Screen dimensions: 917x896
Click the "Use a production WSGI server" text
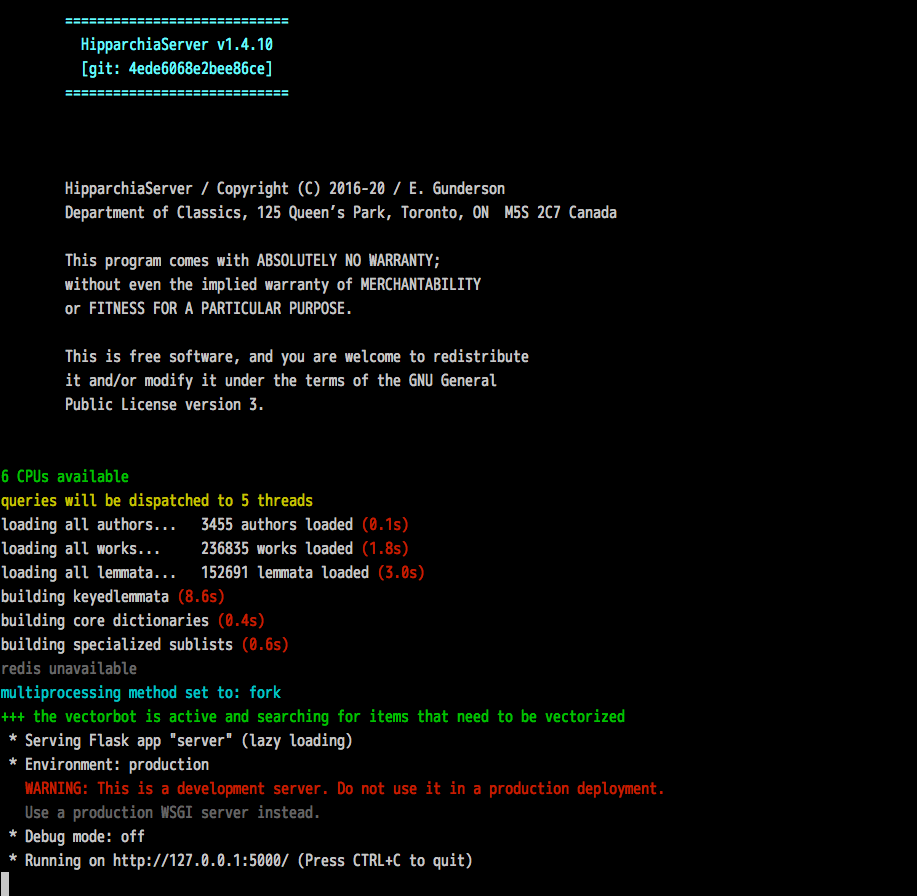173,812
